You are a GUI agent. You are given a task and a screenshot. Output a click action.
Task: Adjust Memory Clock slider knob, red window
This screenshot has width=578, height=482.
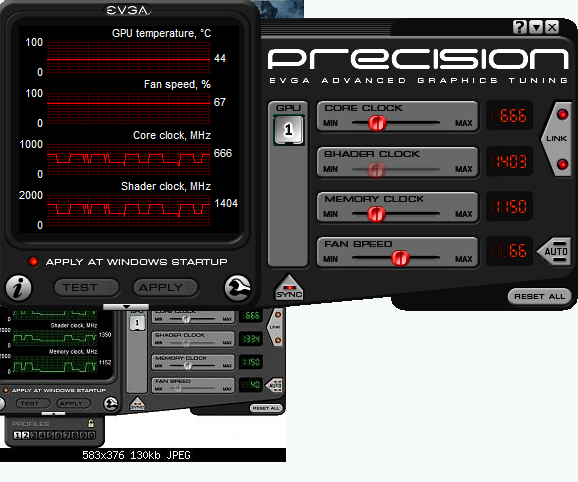376,214
